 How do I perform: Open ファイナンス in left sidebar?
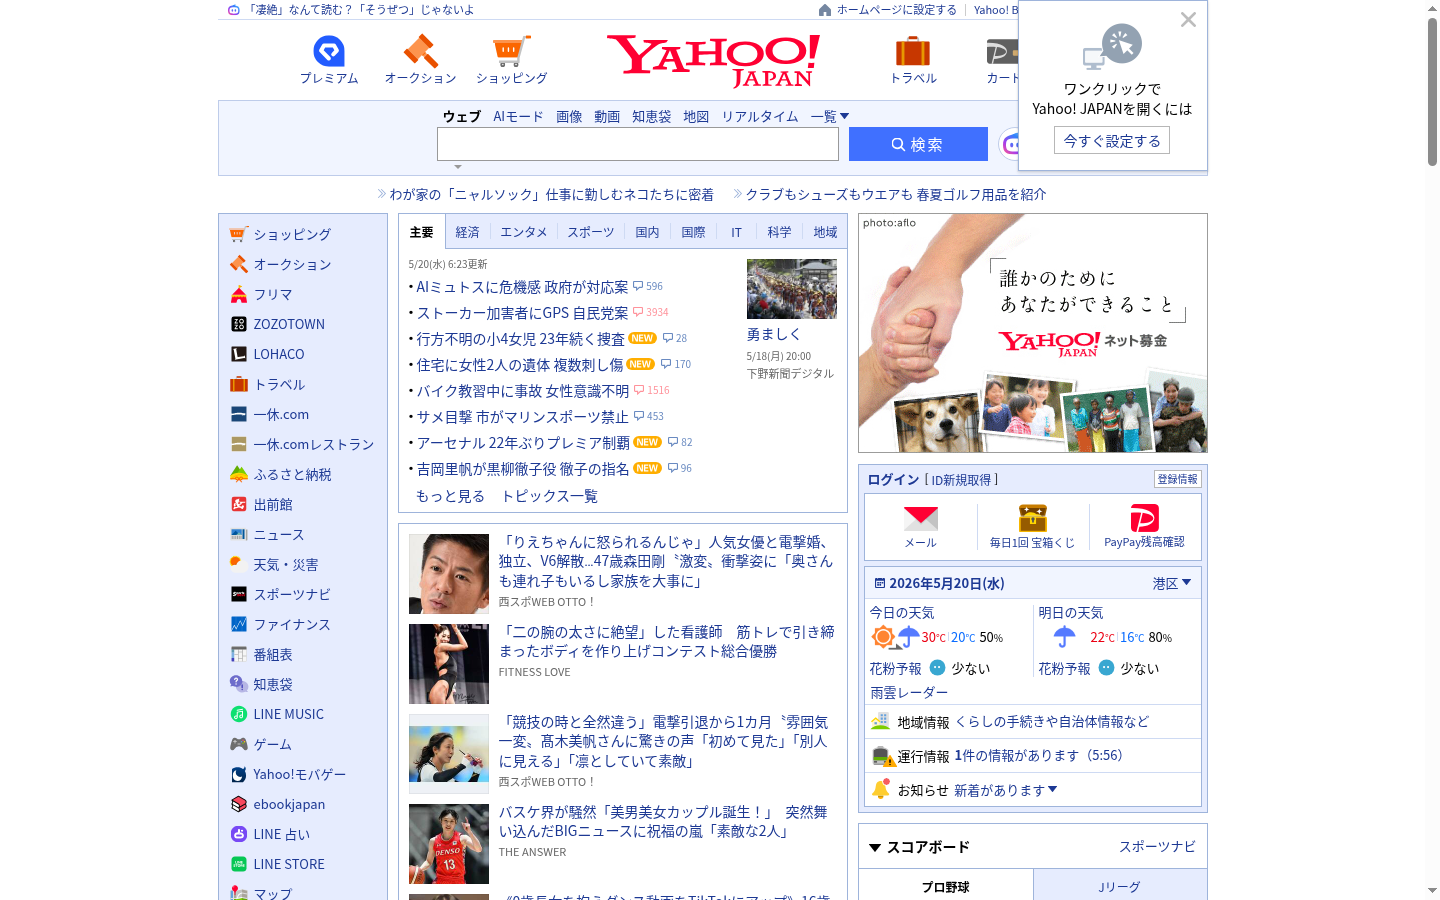[292, 624]
